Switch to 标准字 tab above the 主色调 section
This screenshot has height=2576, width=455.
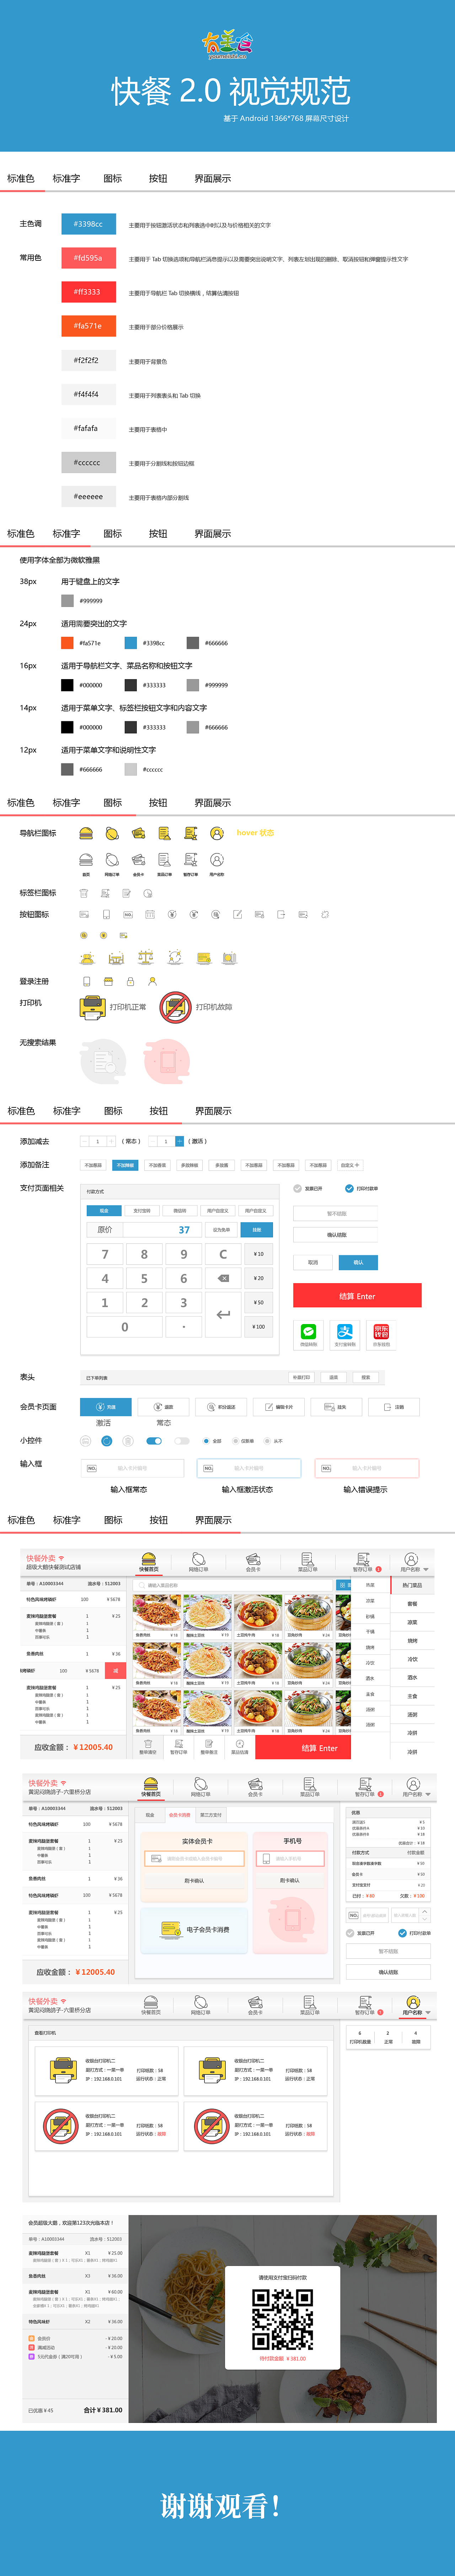coord(66,178)
